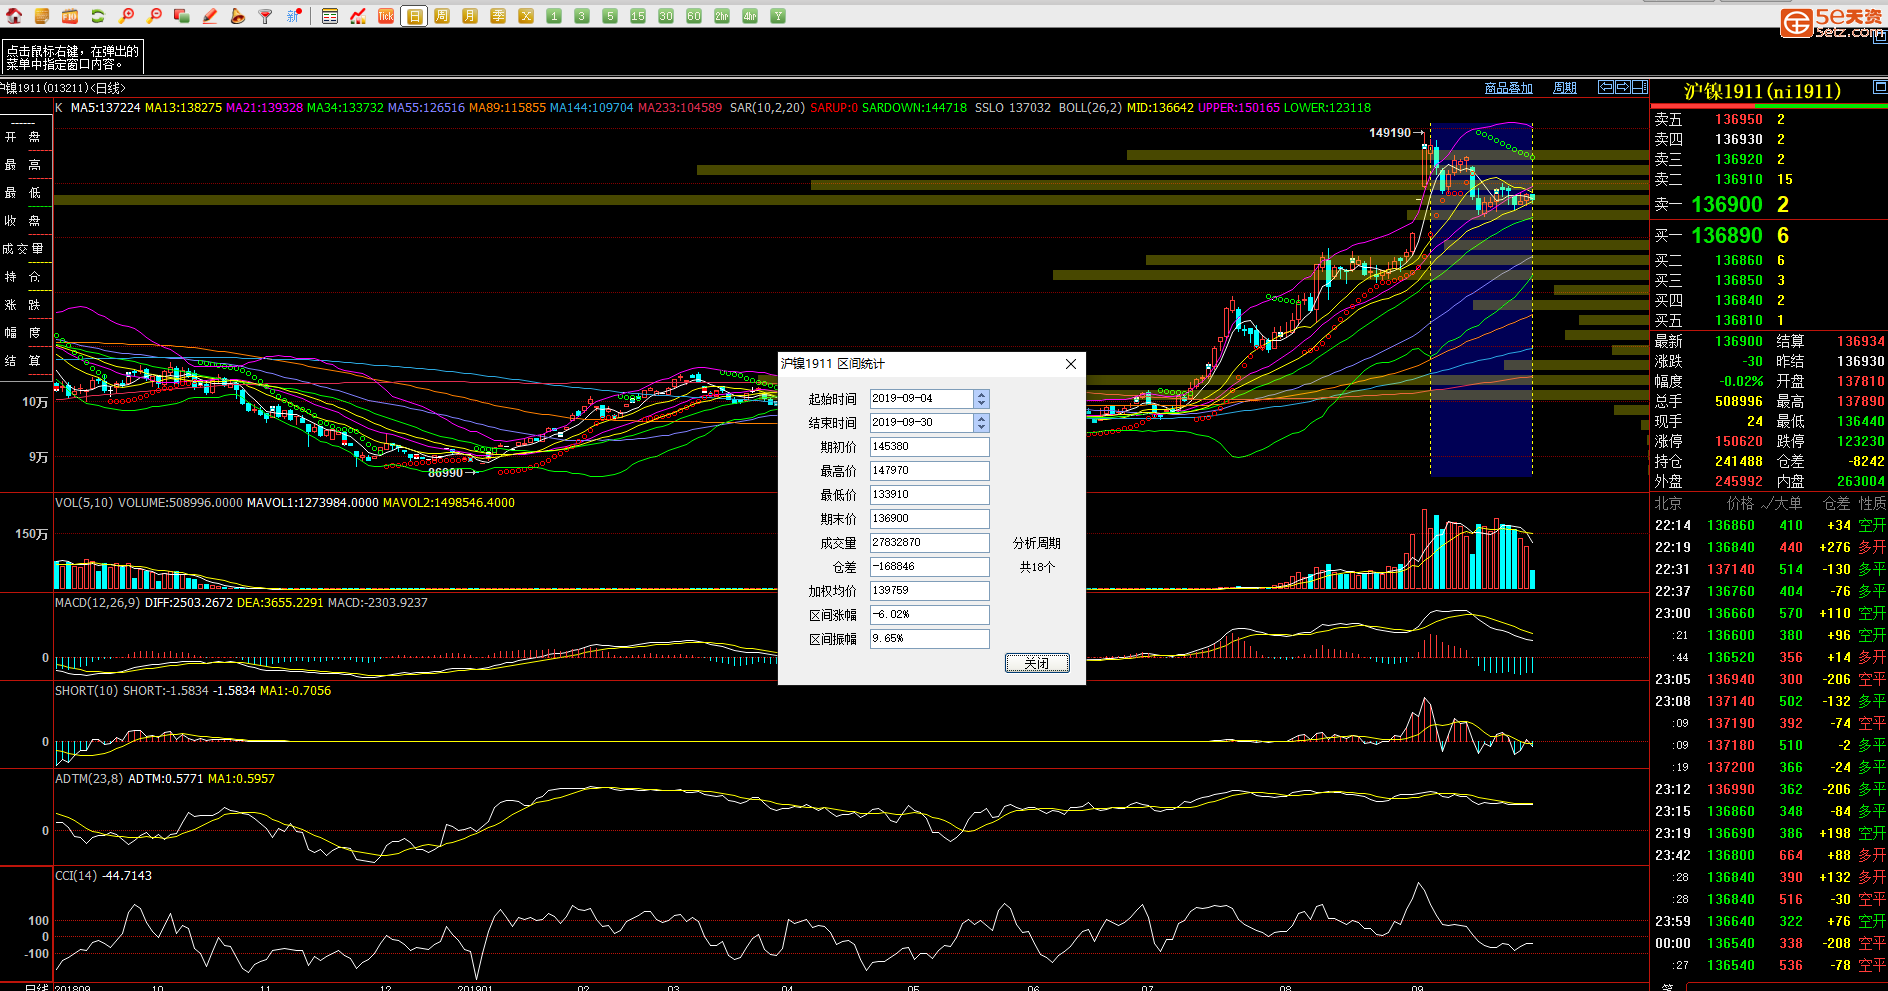Image resolution: width=1888 pixels, height=991 pixels.
Task: Select weekly 周 period button
Action: click(x=442, y=16)
